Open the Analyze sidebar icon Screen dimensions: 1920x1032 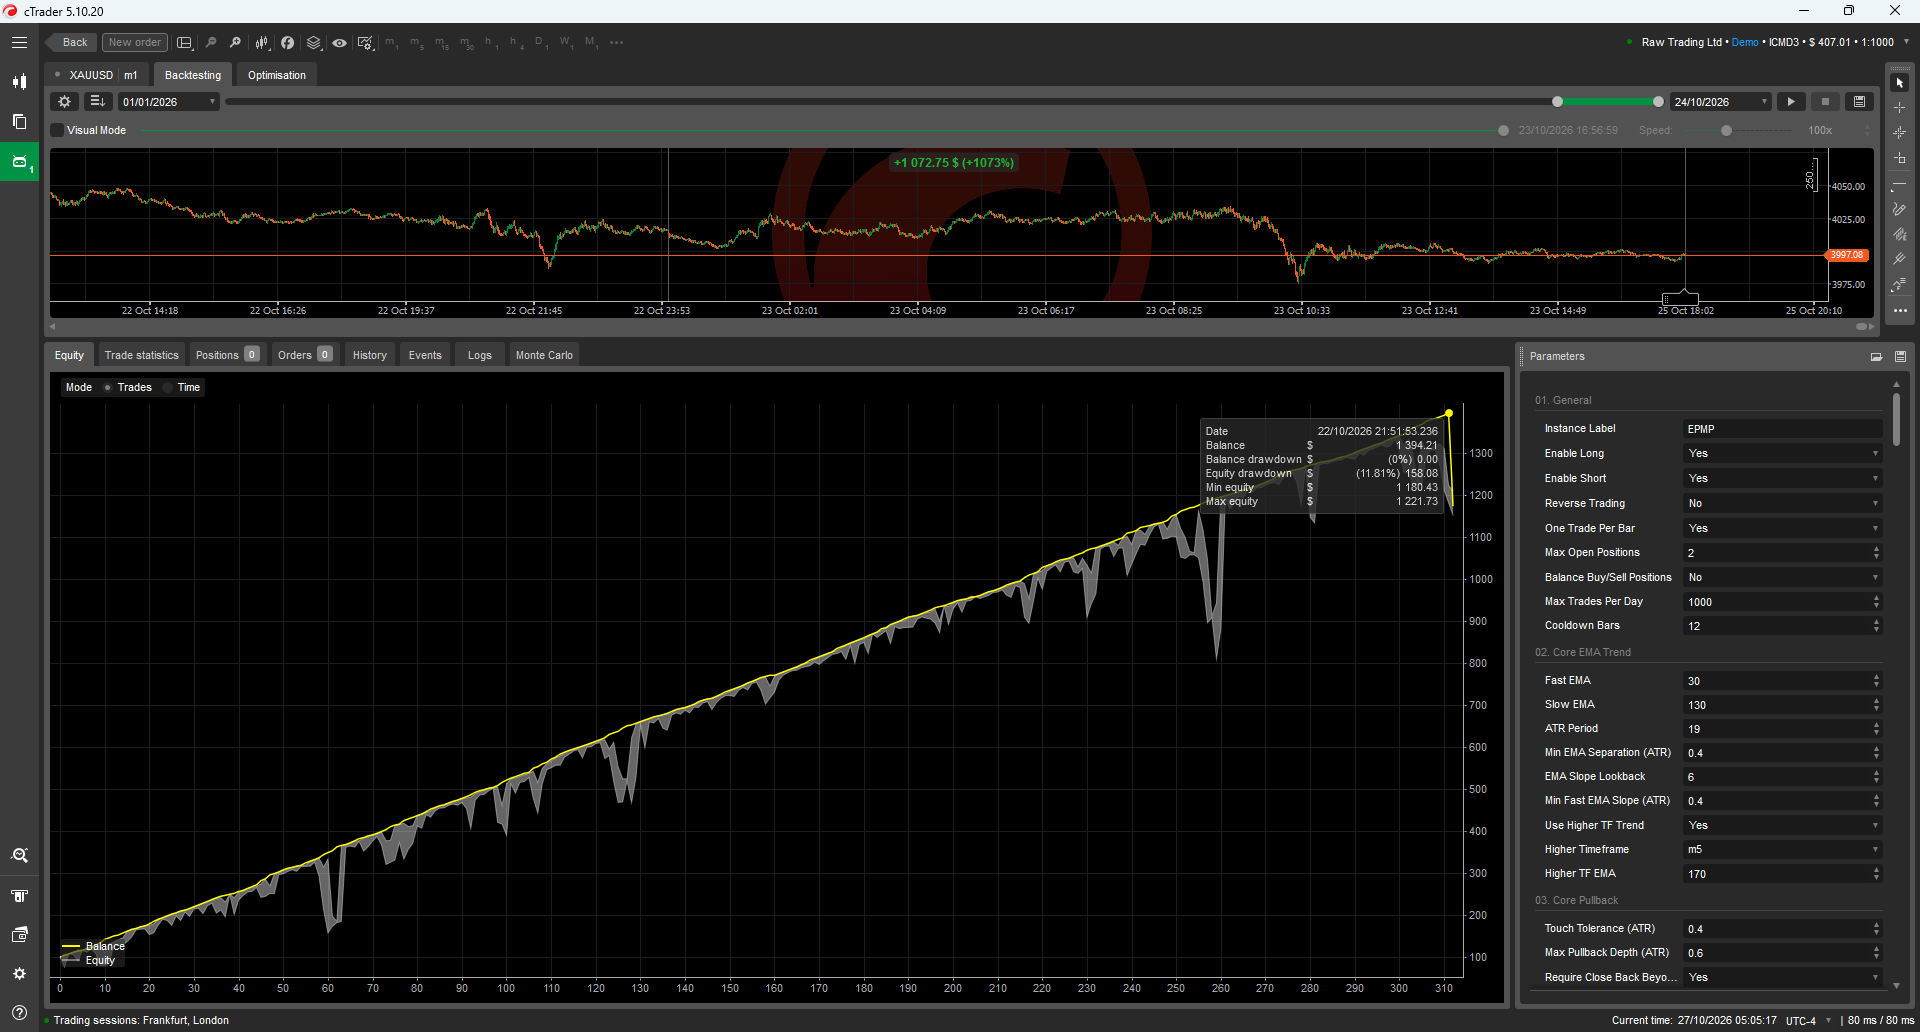click(x=19, y=856)
